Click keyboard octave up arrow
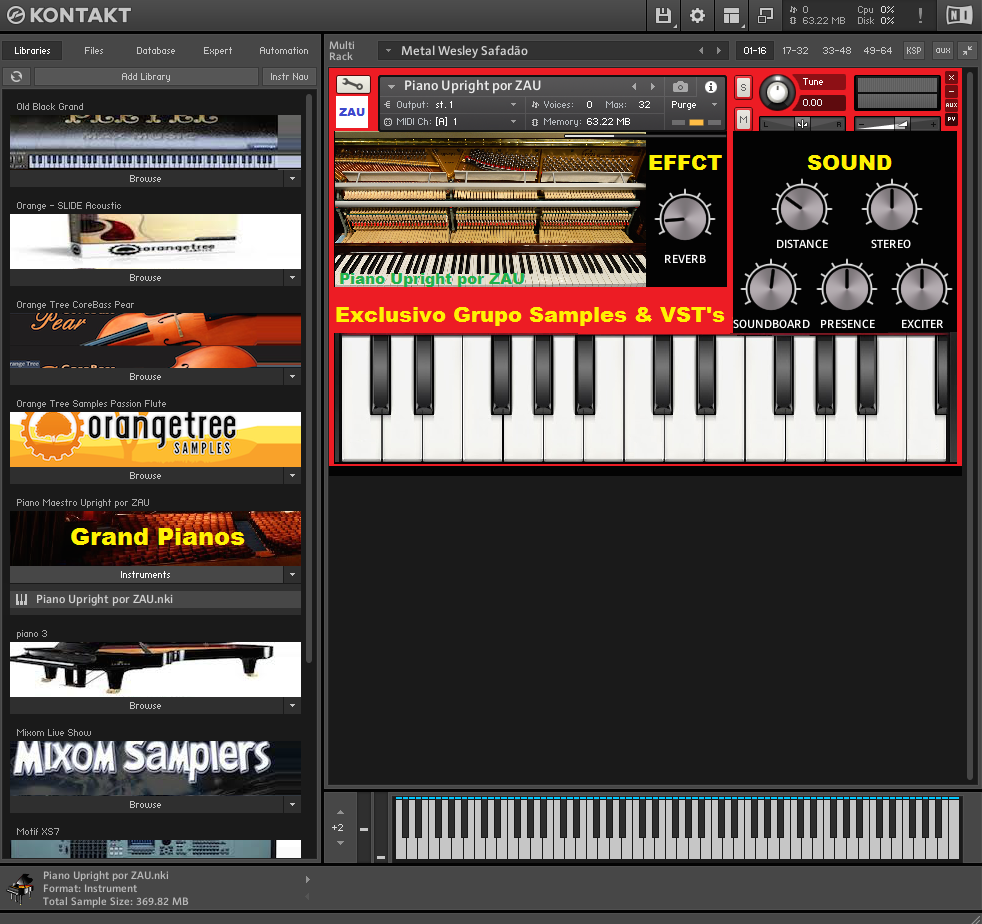 [340, 812]
